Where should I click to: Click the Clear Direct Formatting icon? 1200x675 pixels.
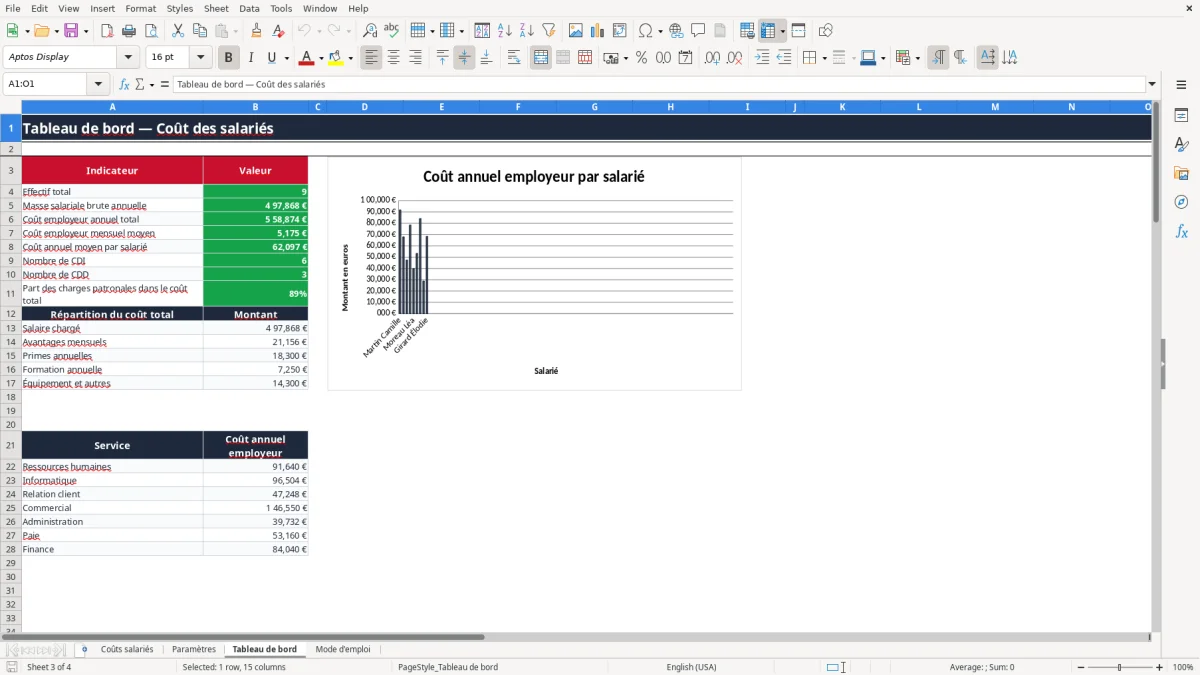tap(279, 31)
